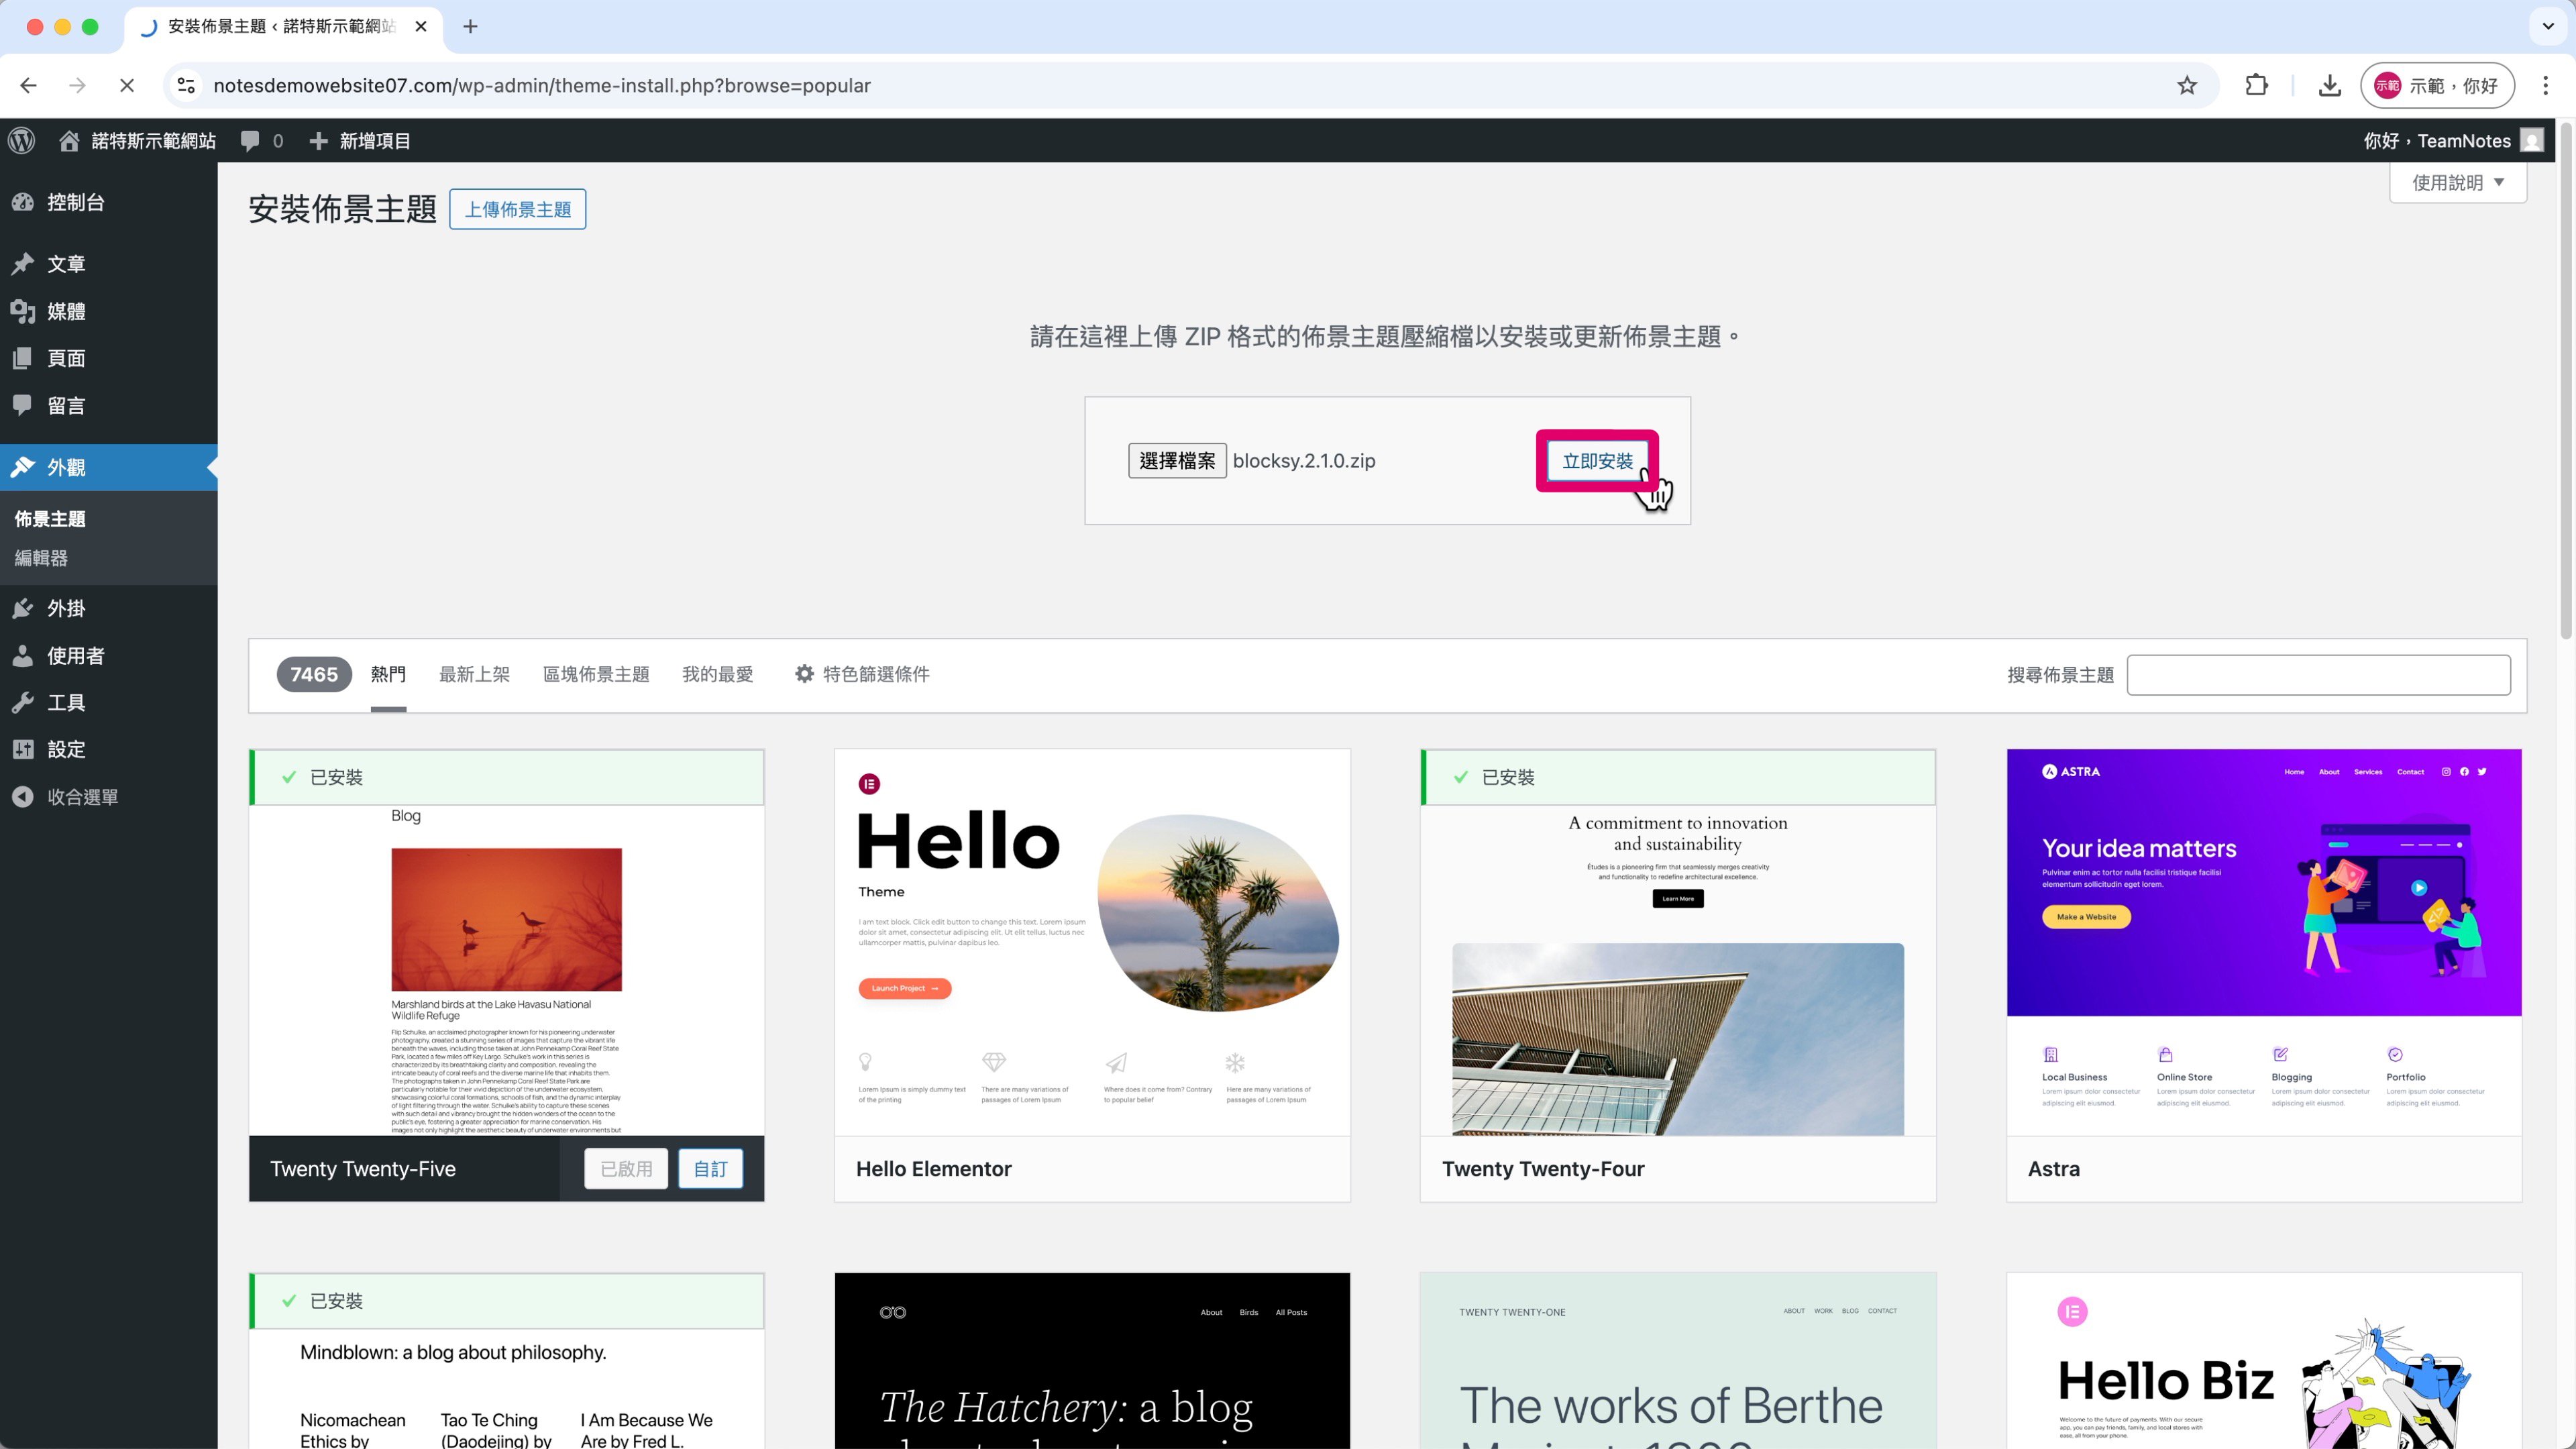Switch to the 最新上架 tab
This screenshot has width=2576, height=1449.
pyautogui.click(x=474, y=674)
